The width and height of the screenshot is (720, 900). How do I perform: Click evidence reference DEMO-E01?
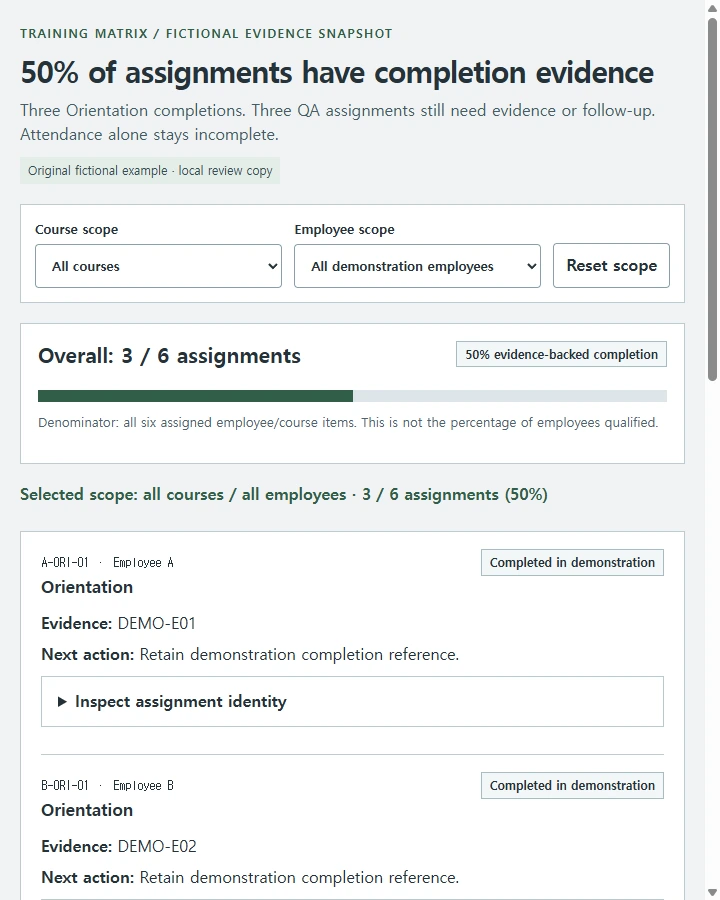click(157, 623)
